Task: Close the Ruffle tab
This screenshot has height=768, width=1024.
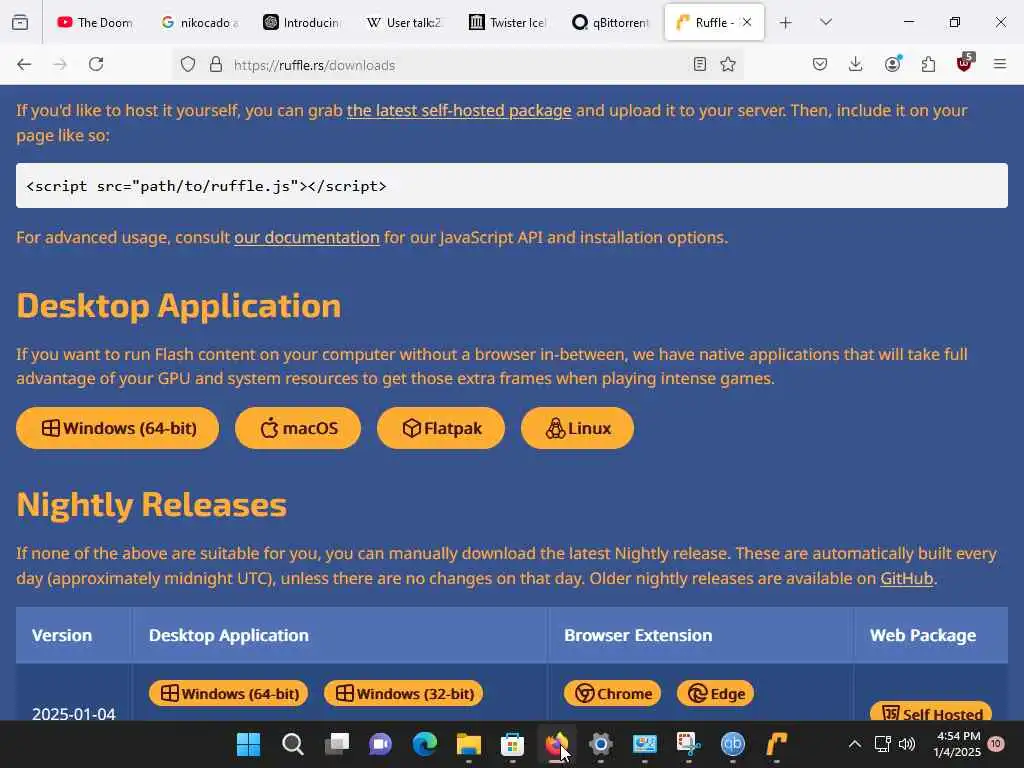Action: tap(747, 22)
